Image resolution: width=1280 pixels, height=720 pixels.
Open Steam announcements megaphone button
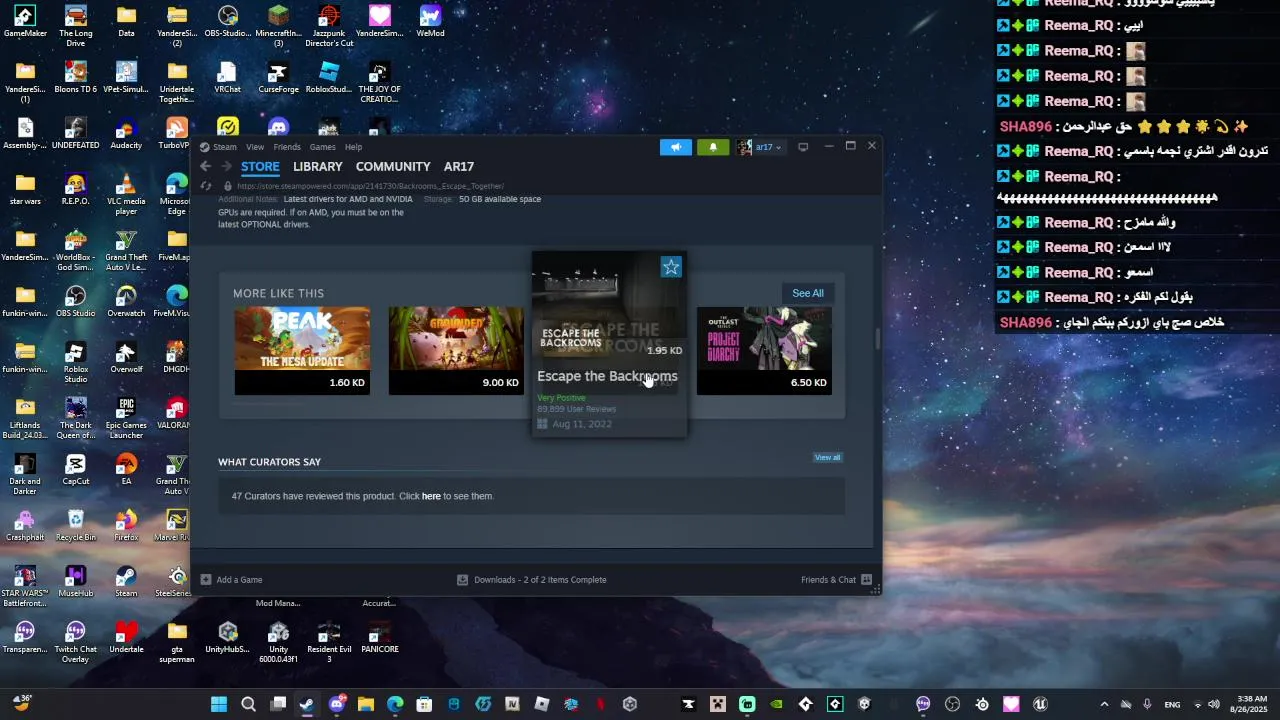tap(675, 147)
